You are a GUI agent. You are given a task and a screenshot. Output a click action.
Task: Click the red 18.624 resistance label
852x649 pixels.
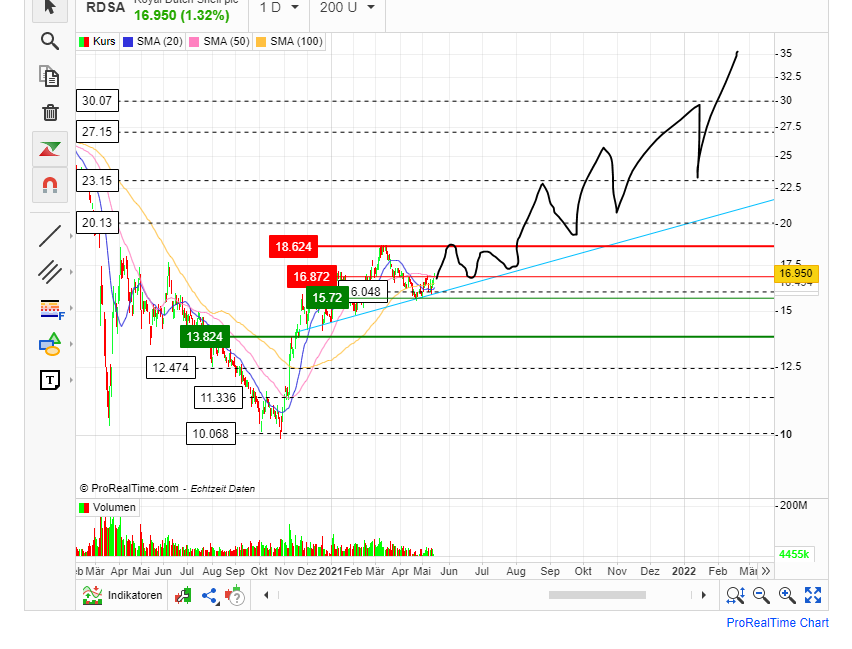[293, 247]
